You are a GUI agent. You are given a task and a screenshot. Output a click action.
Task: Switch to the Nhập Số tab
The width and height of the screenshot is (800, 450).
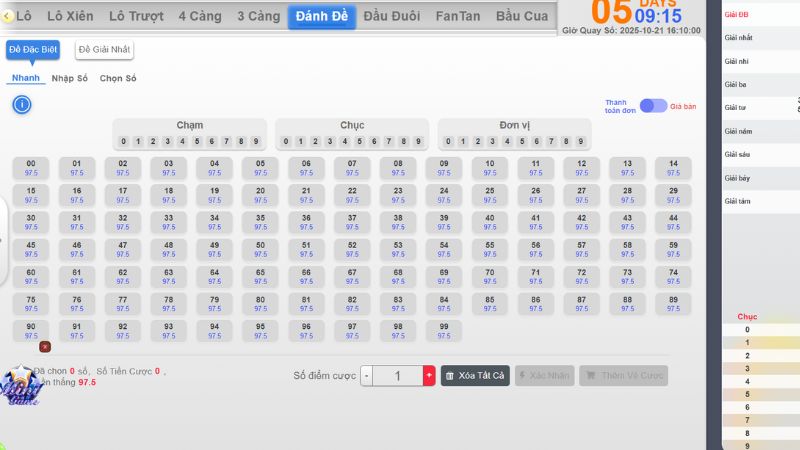(70, 78)
